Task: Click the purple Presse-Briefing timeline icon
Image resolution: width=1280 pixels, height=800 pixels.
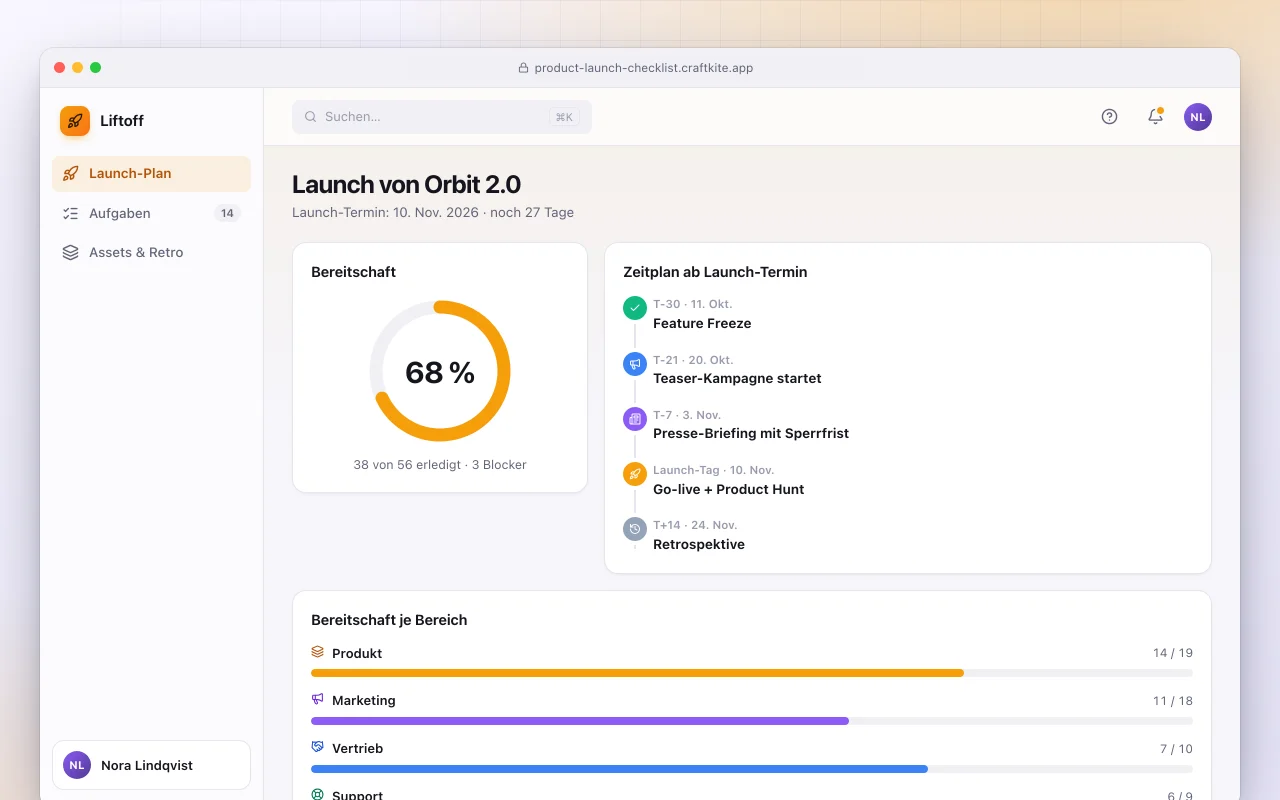Action: [x=635, y=418]
